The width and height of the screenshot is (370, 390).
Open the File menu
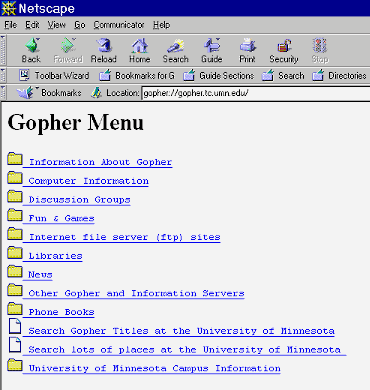pos(11,25)
